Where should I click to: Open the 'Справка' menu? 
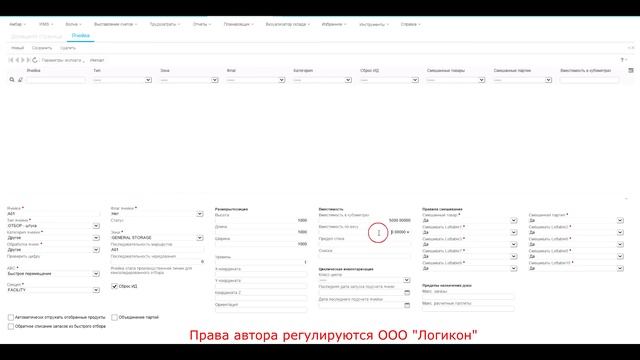pyautogui.click(x=411, y=24)
